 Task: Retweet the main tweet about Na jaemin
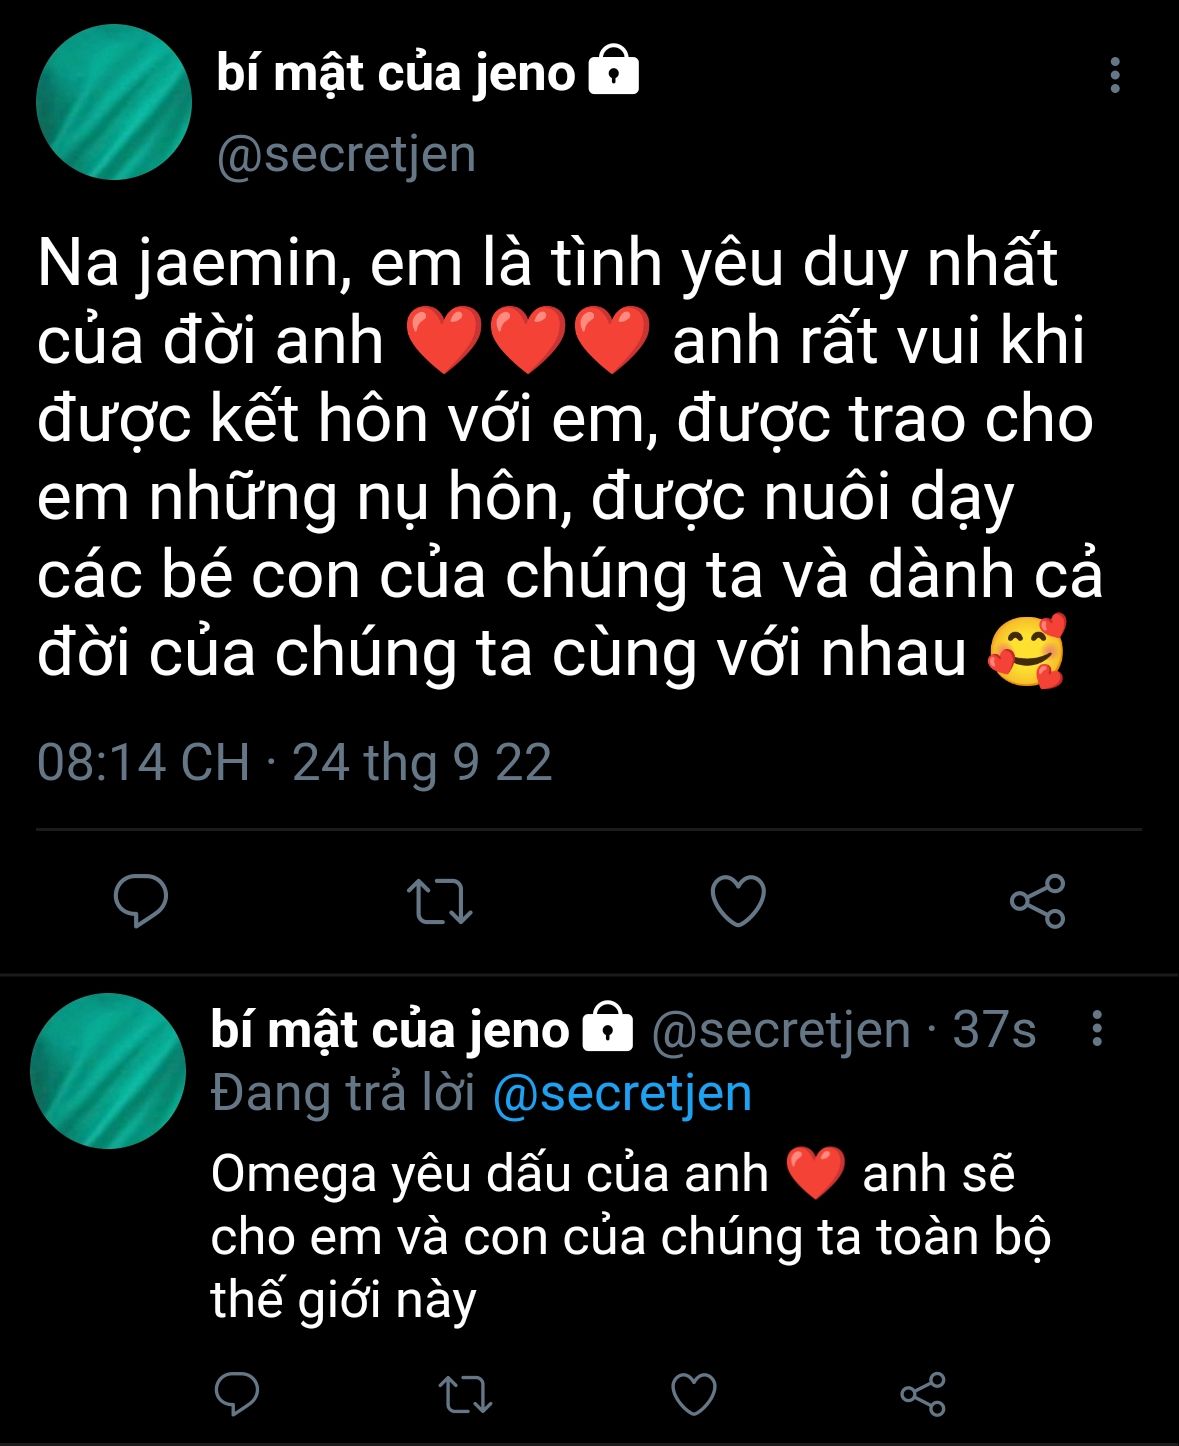point(440,901)
